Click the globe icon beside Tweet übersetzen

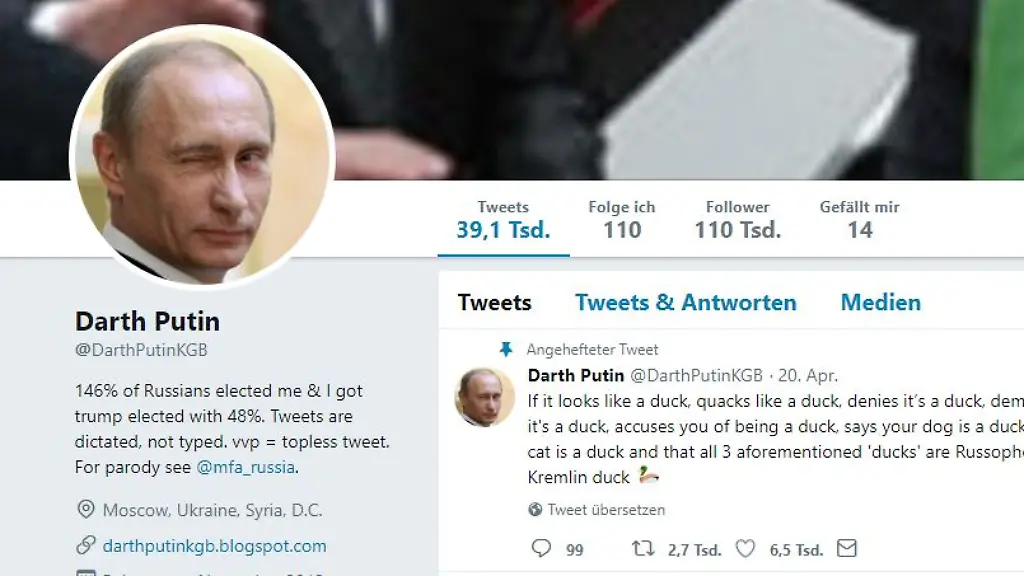(x=536, y=509)
